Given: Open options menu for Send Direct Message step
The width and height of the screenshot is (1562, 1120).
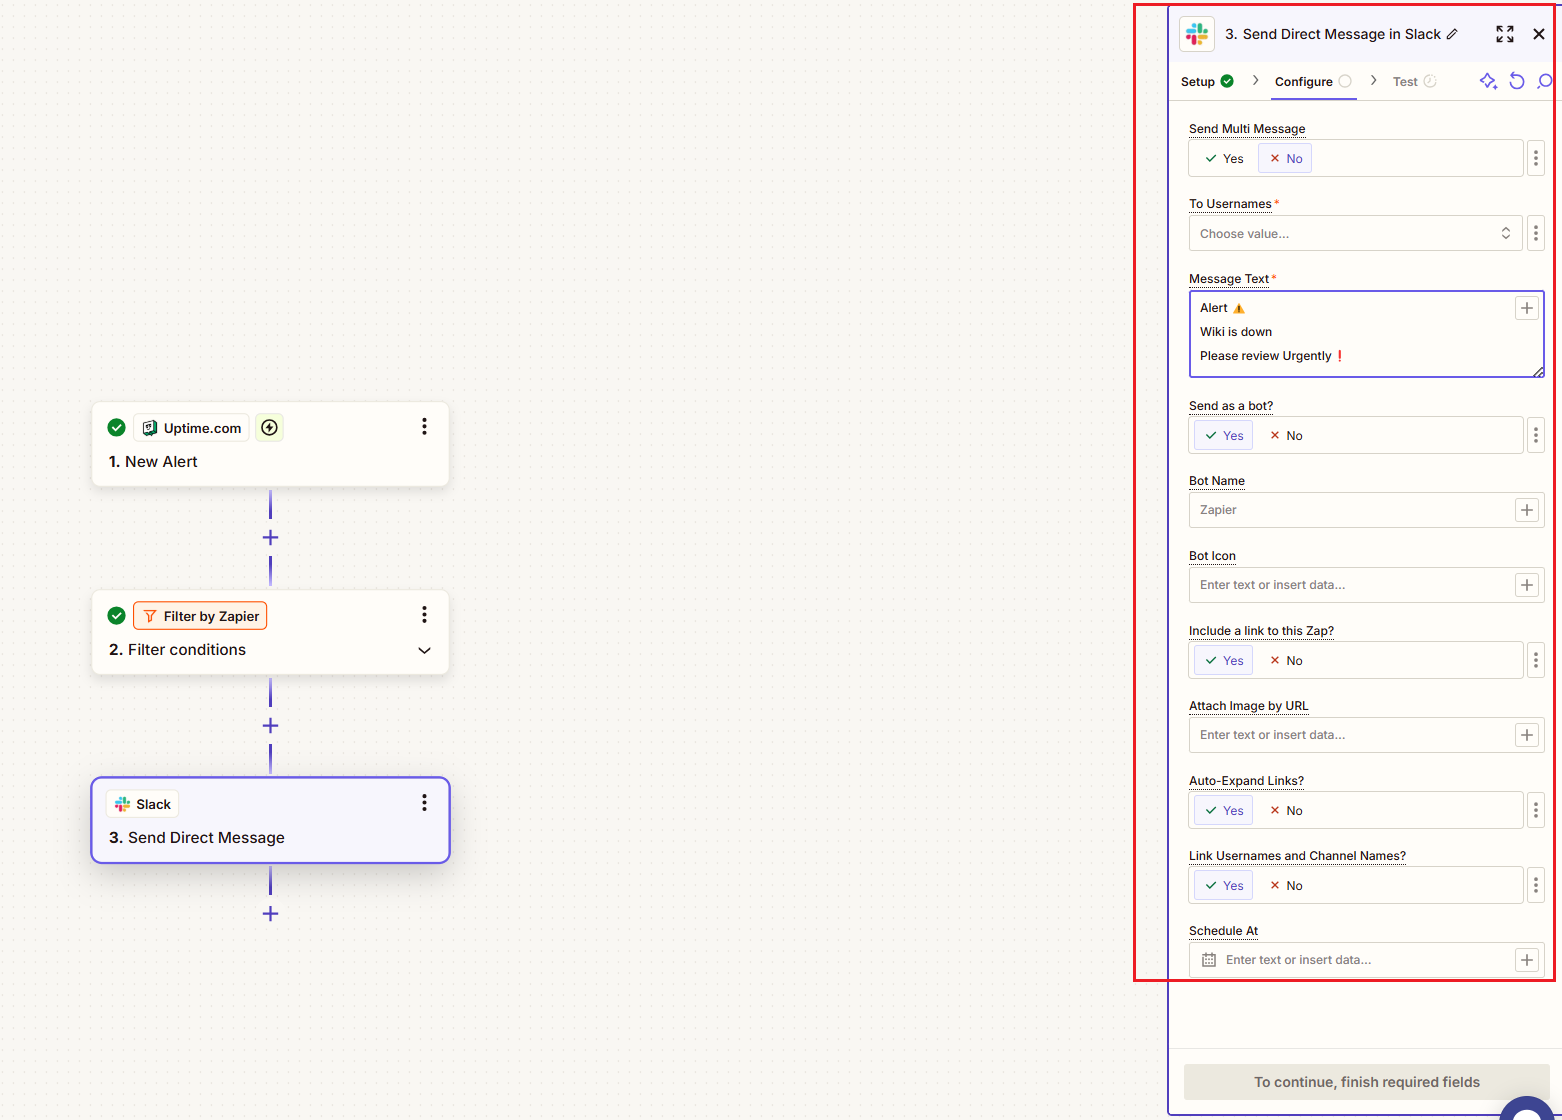Looking at the screenshot, I should pos(424,802).
